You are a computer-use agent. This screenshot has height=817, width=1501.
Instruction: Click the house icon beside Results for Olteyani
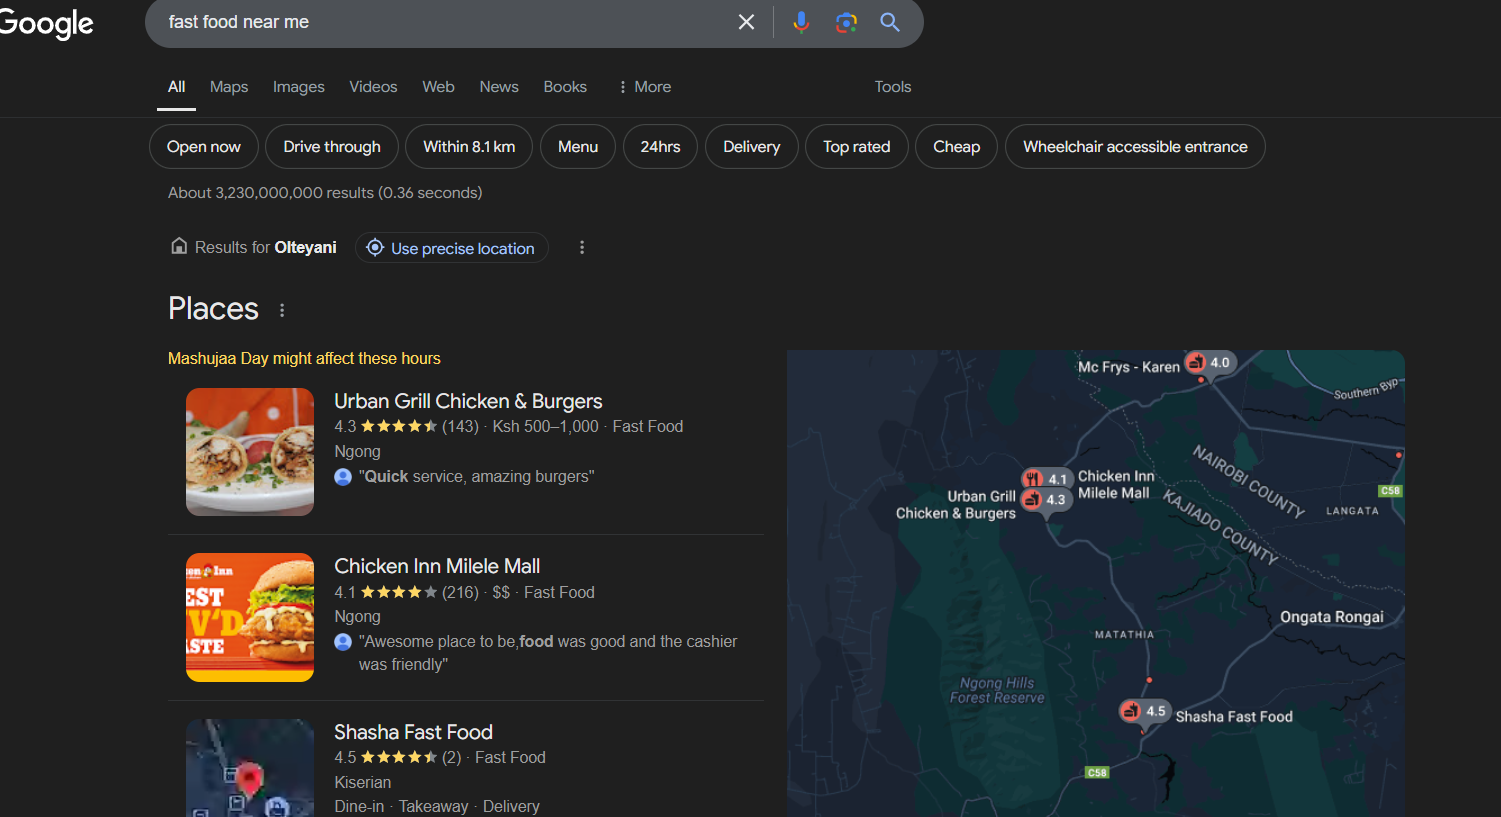coord(179,246)
